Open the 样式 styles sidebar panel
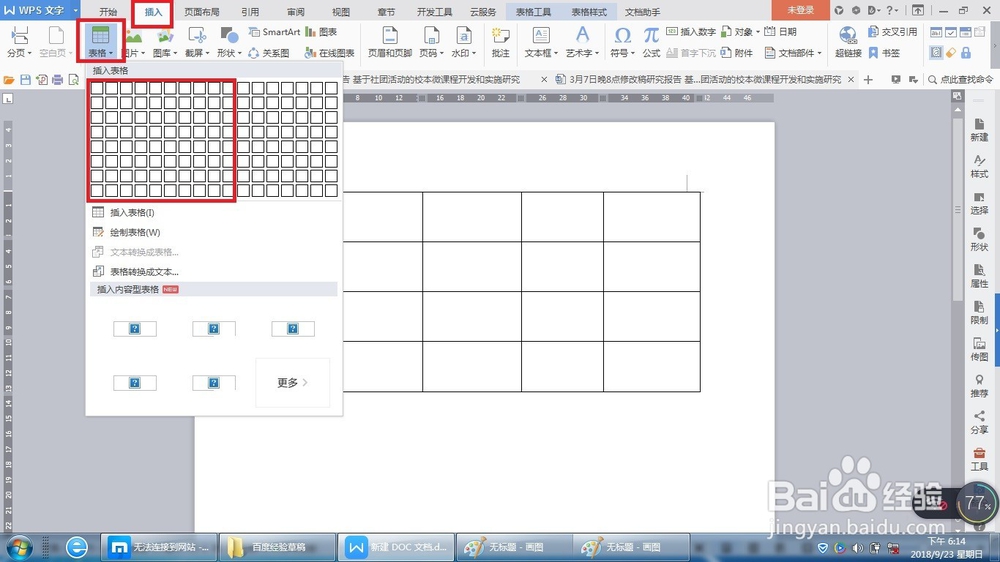The width and height of the screenshot is (1000, 562). coord(979,166)
